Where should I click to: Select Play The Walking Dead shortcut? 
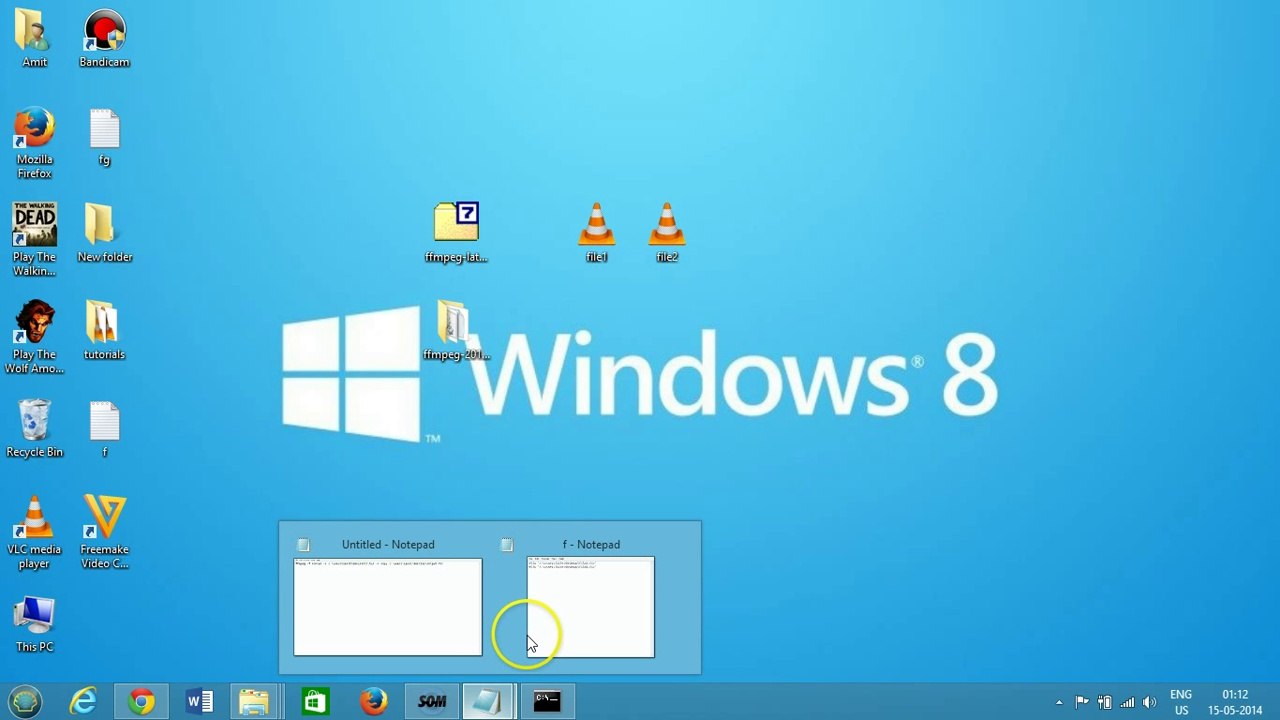coord(34,240)
